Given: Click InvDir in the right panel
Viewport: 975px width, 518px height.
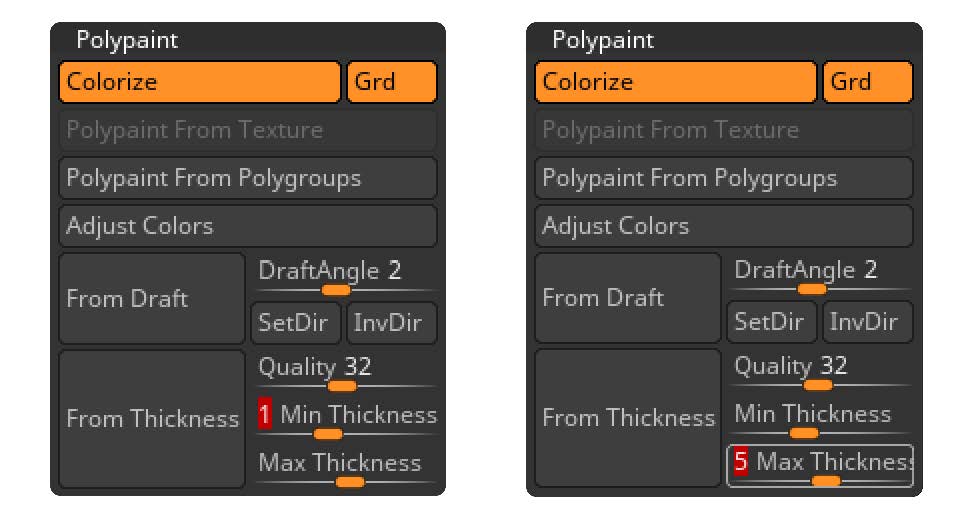Looking at the screenshot, I should [868, 323].
